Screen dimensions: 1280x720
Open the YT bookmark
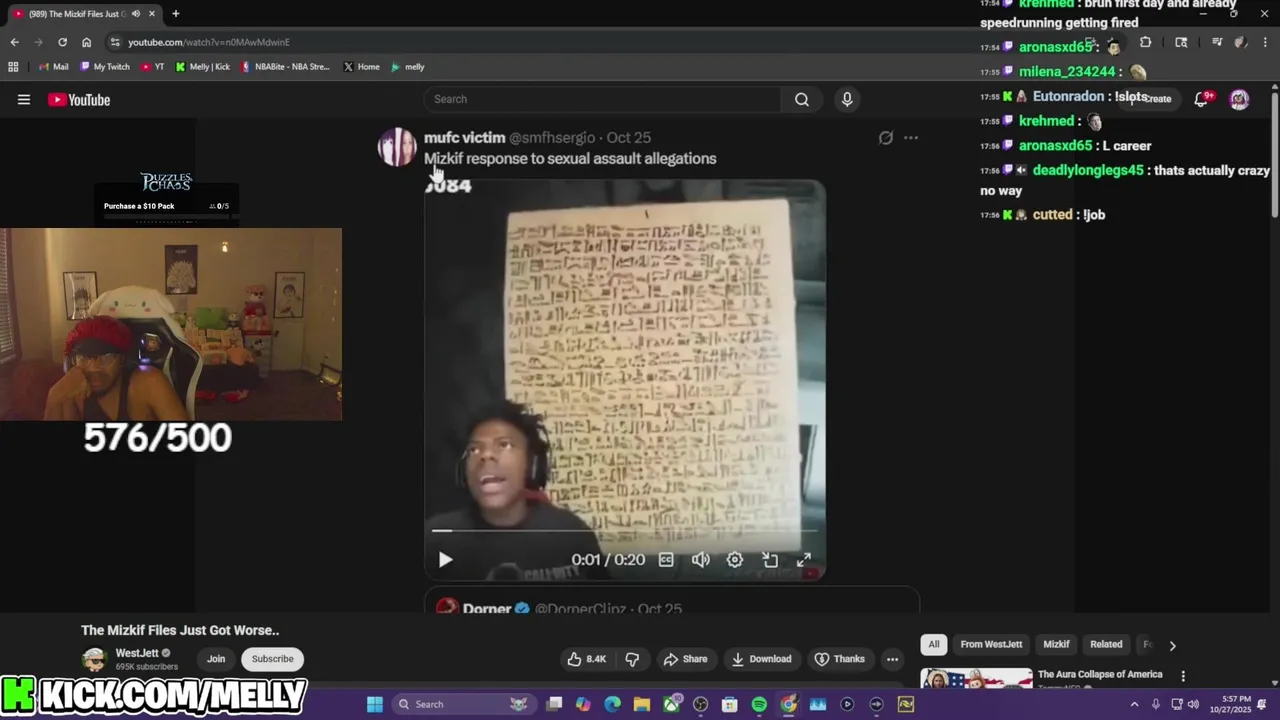[153, 67]
